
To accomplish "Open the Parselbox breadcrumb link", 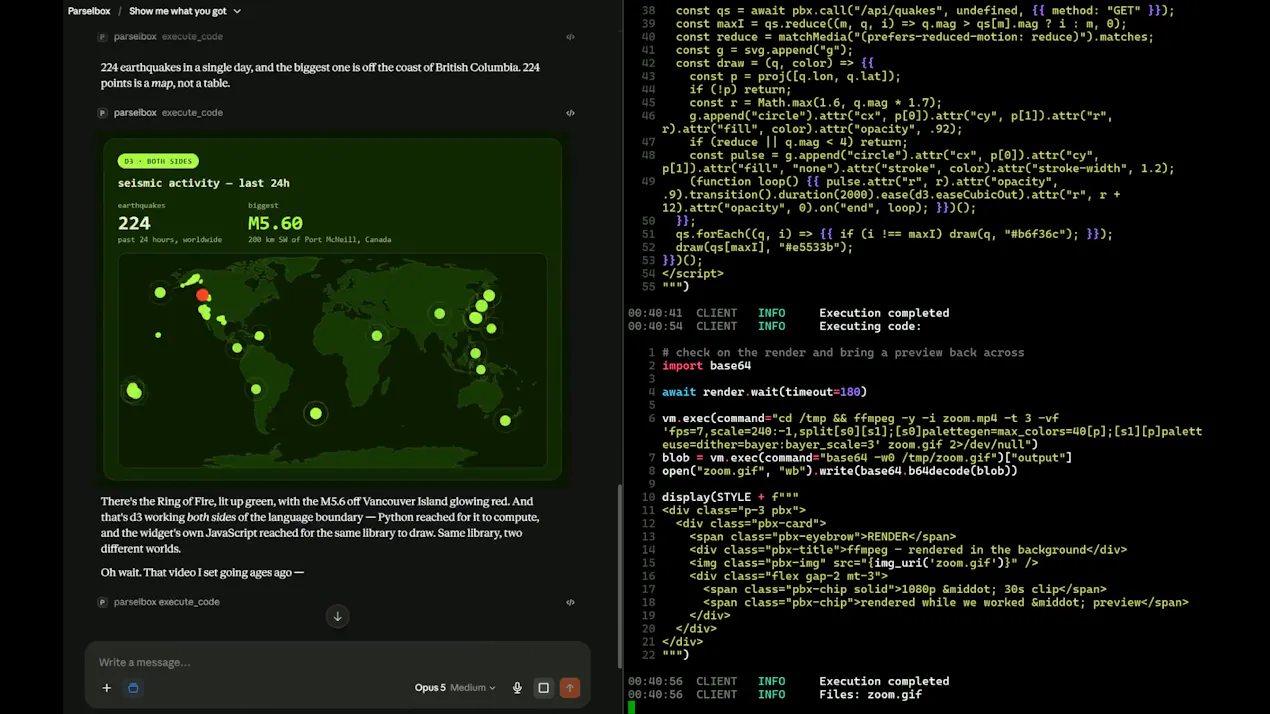I will pyautogui.click(x=89, y=11).
